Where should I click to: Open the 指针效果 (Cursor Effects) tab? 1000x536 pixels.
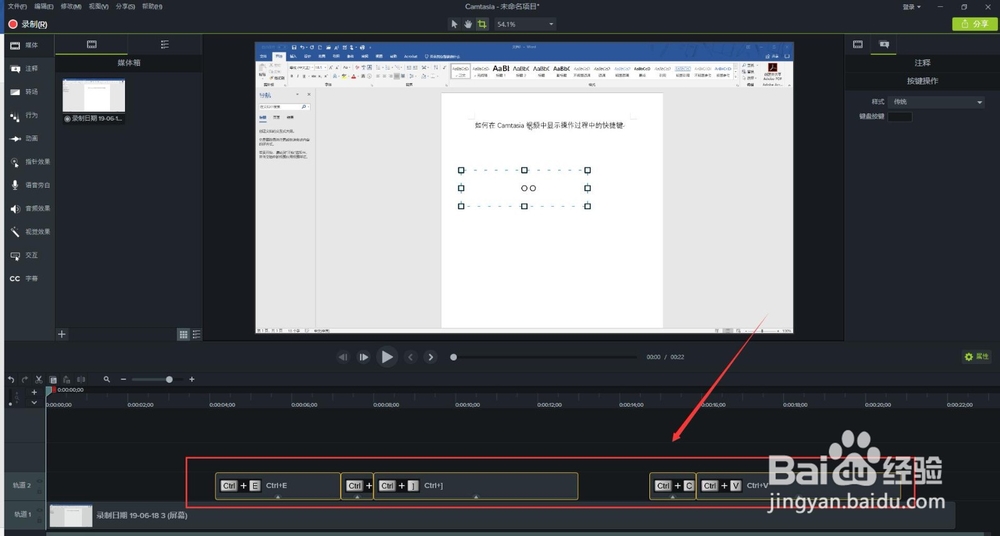29,162
